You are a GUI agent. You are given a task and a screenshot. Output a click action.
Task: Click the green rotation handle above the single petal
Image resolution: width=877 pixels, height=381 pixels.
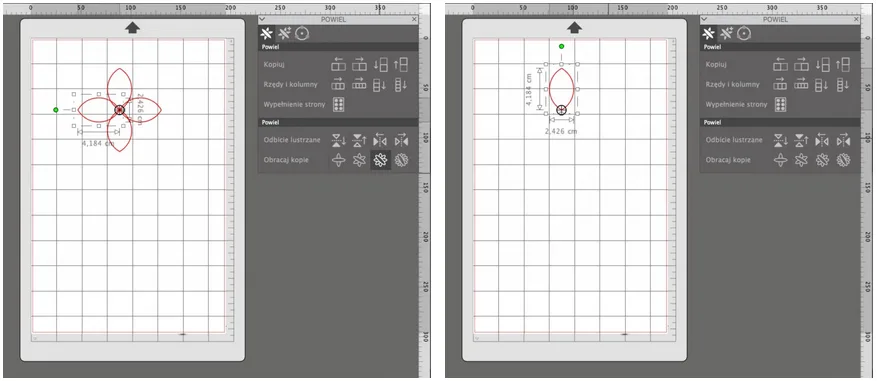tap(562, 46)
